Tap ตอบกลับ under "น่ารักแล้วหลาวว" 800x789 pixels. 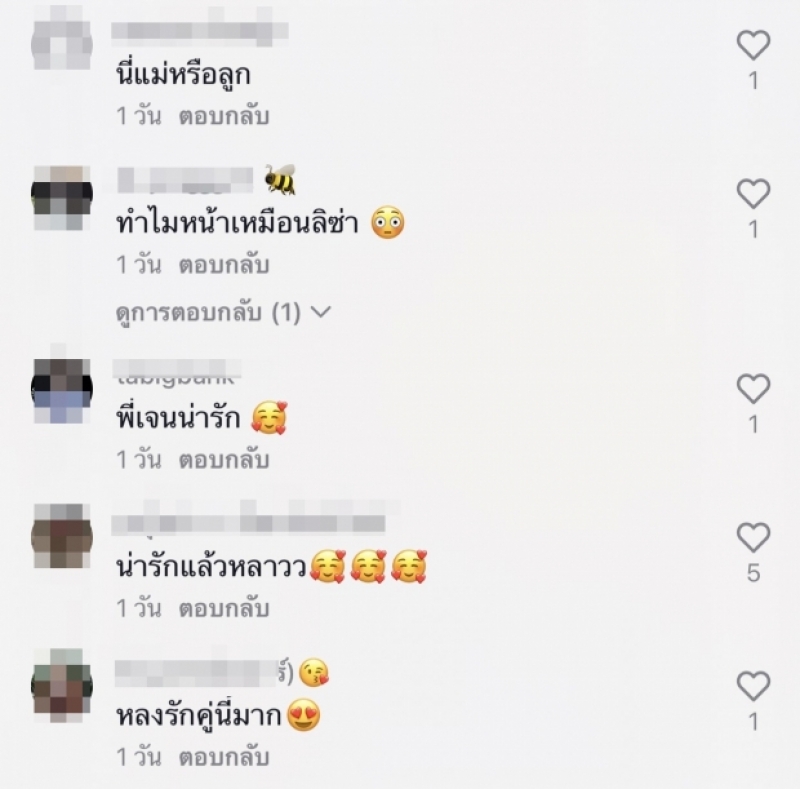coord(223,608)
